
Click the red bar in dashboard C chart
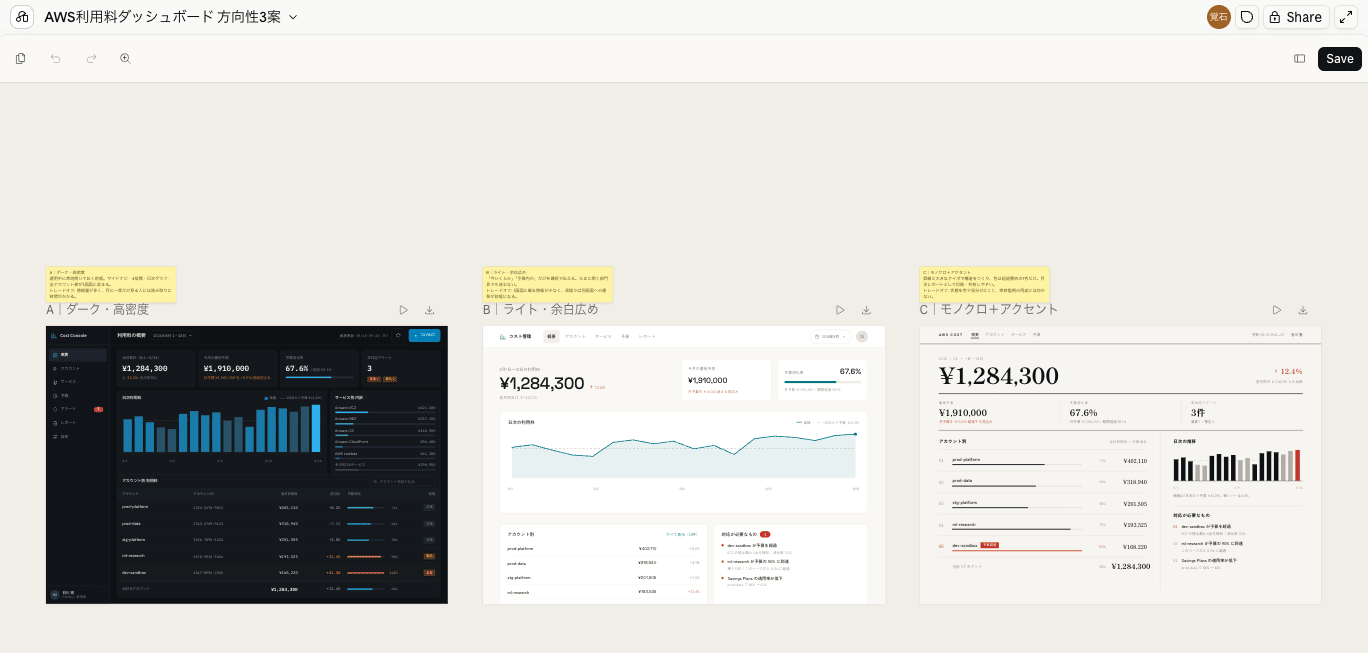click(x=1297, y=465)
